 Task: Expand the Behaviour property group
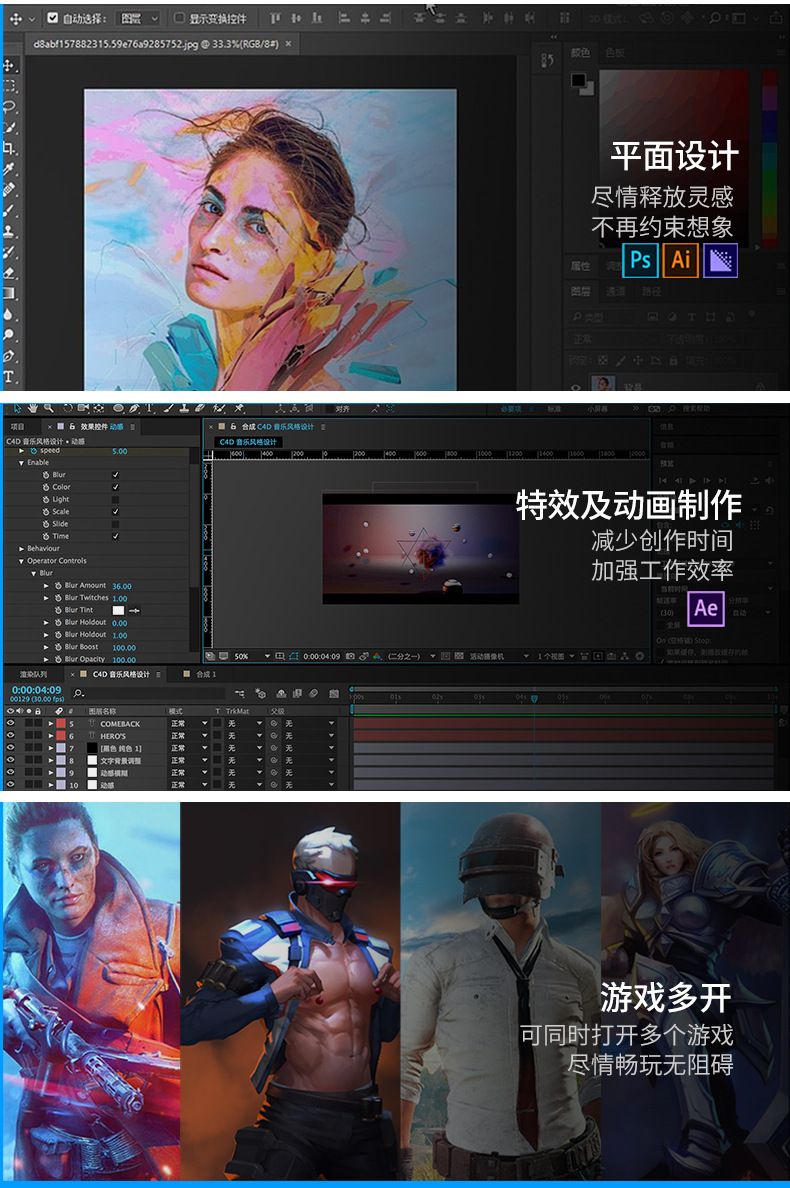click(21, 548)
